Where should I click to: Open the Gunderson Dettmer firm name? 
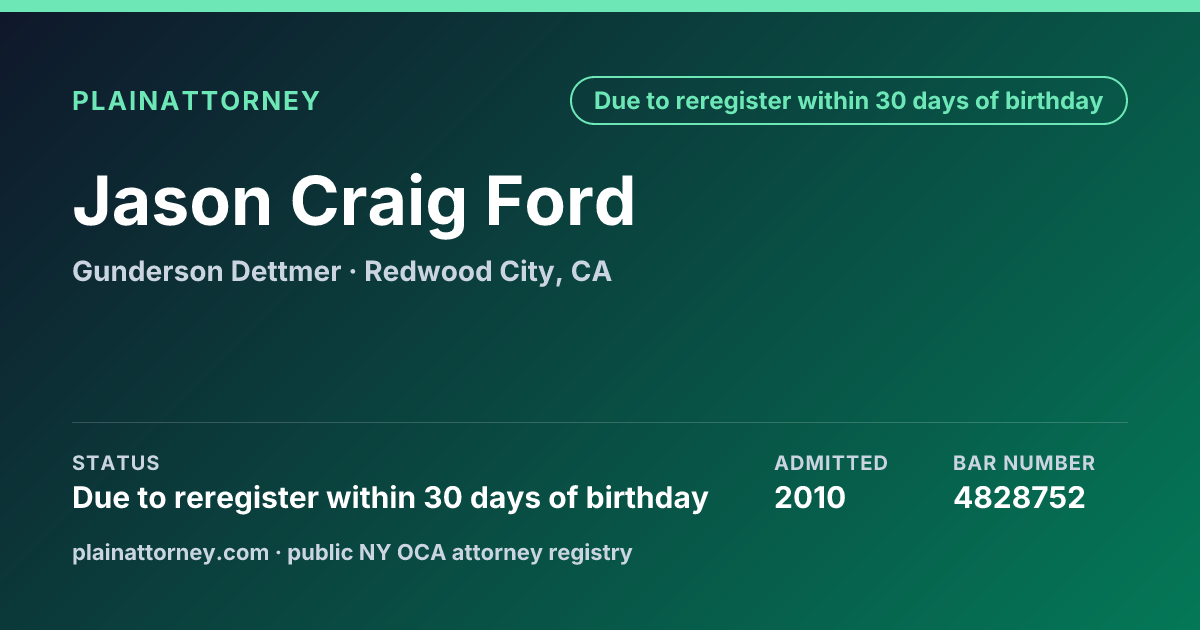point(206,272)
